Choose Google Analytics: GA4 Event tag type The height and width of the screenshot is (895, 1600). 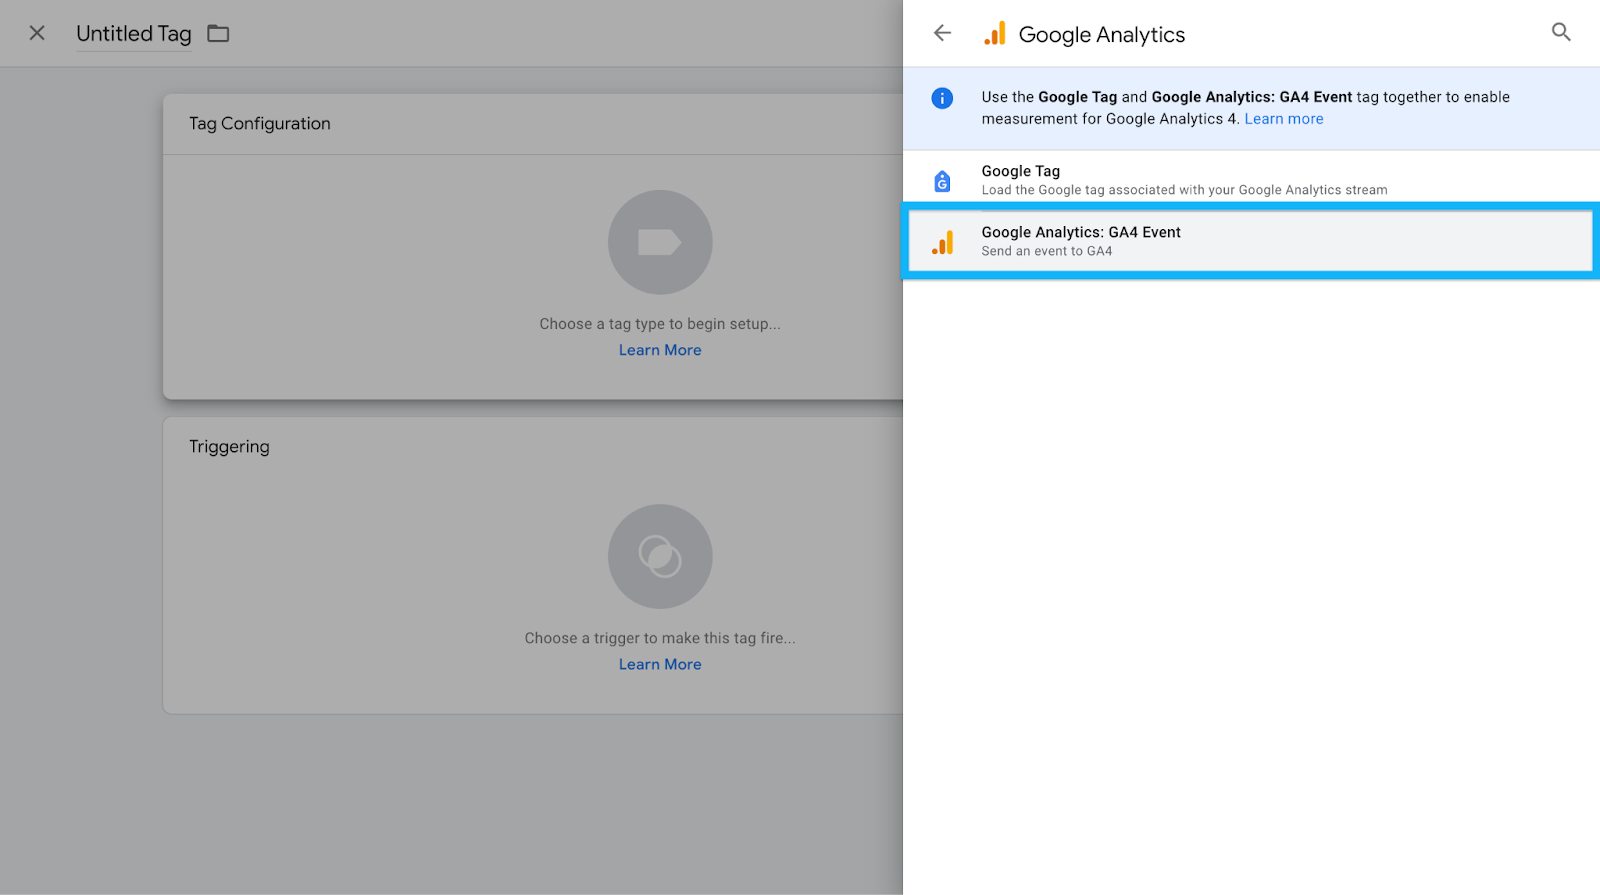(x=1251, y=241)
